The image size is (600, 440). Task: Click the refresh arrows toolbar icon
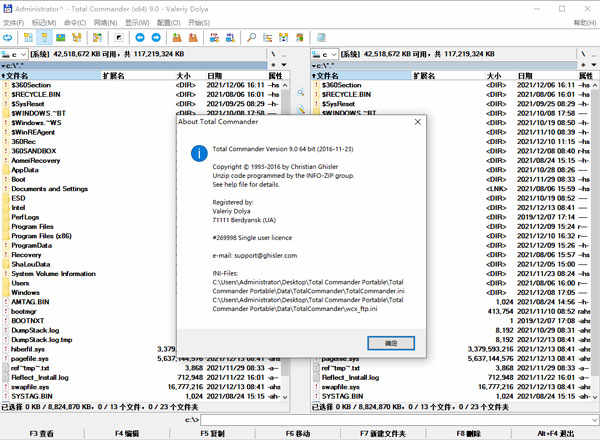coord(8,37)
